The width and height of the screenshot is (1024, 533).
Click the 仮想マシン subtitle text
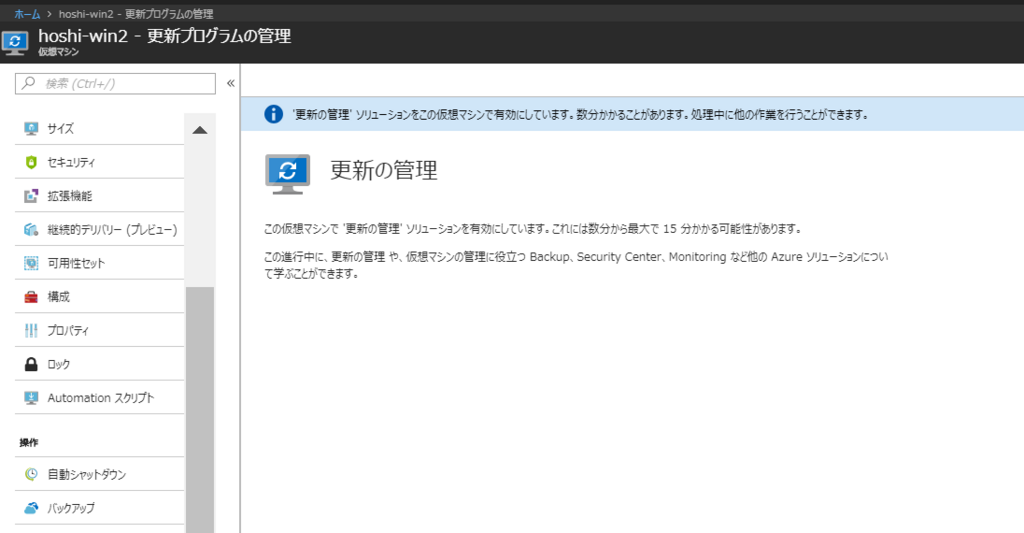[58, 52]
